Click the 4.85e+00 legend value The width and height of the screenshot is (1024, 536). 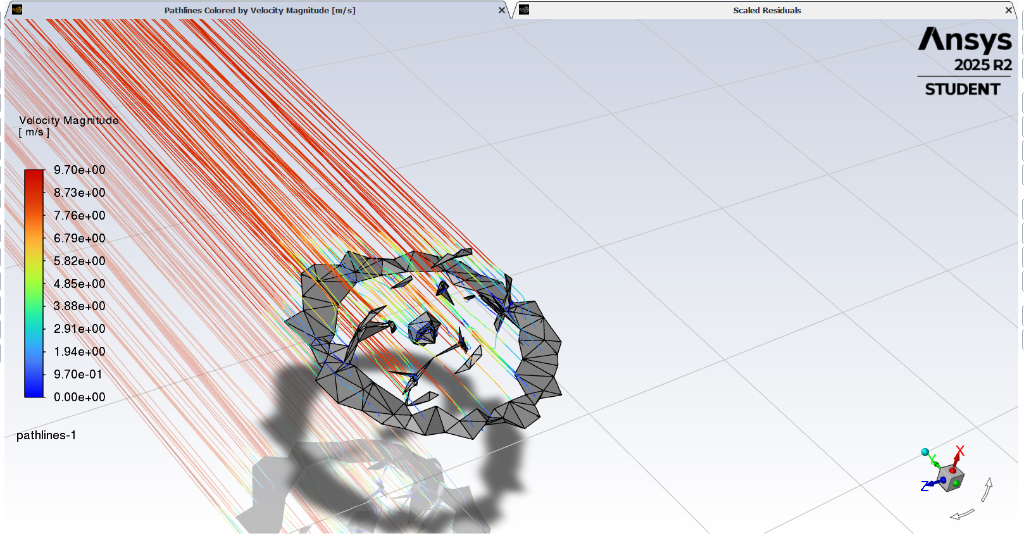79,283
